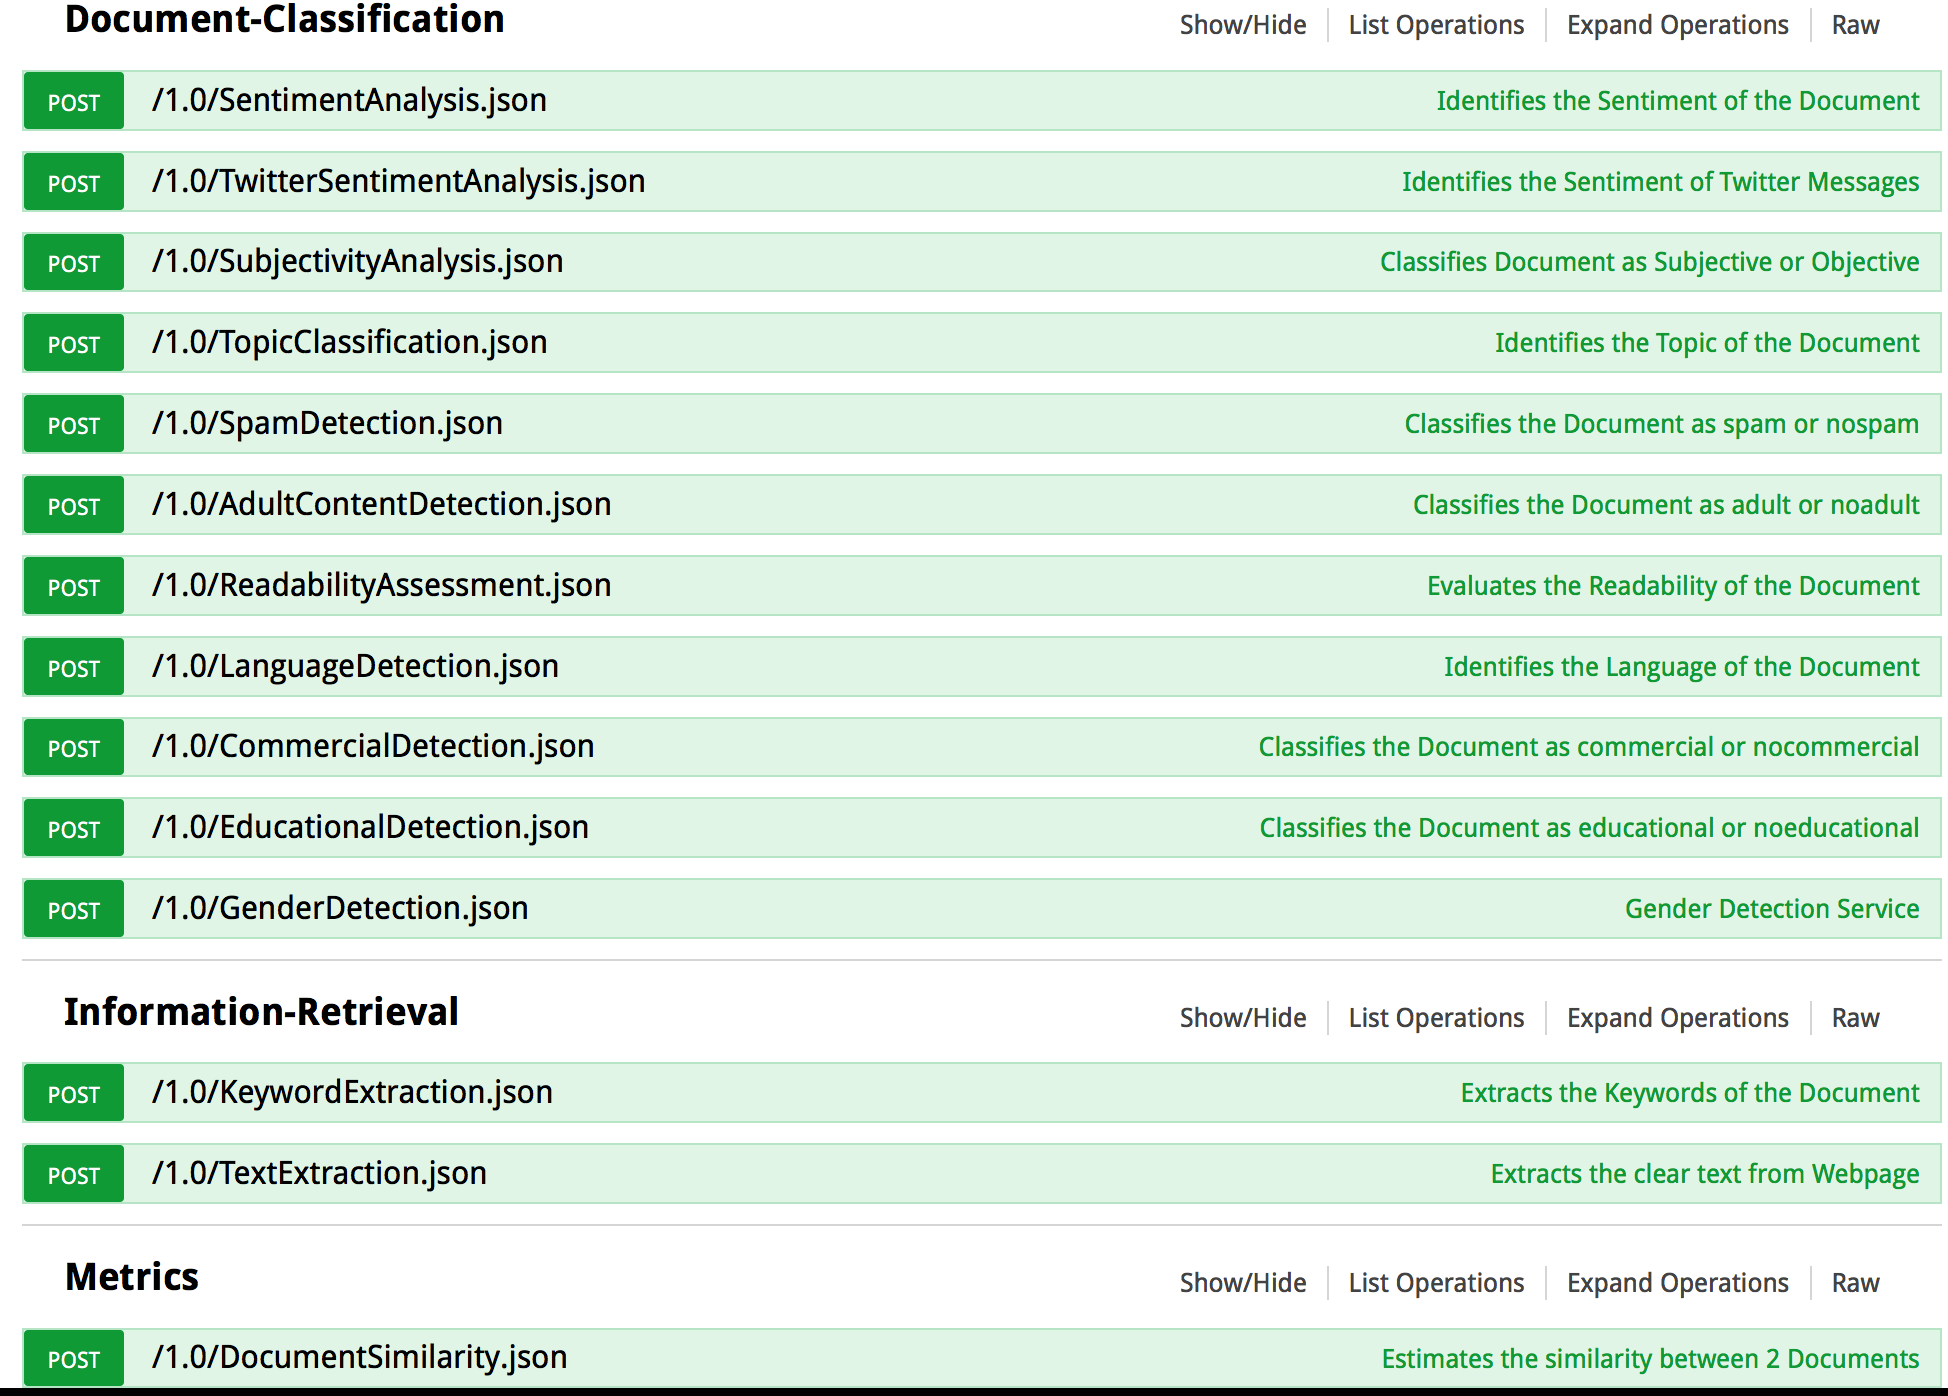Click 'Evaluates the Readability of the Document' description
Viewport: 1948px width, 1396px height.
pos(1672,586)
